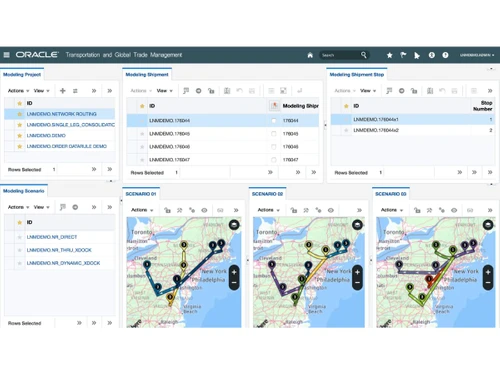Screen dimensions: 500x375
Task: Click the map icon in Modeling Shipment toolbar
Action: coord(227,91)
